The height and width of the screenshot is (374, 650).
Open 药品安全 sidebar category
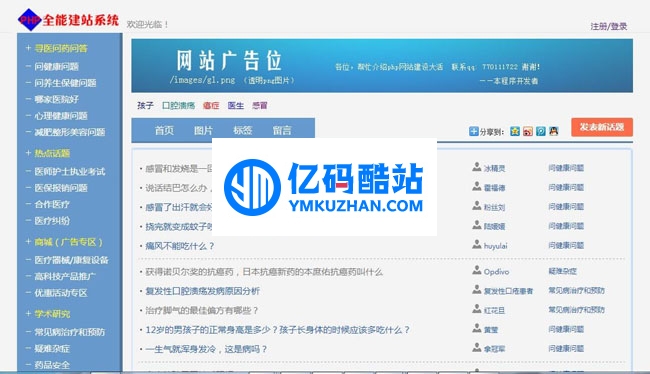click(52, 365)
